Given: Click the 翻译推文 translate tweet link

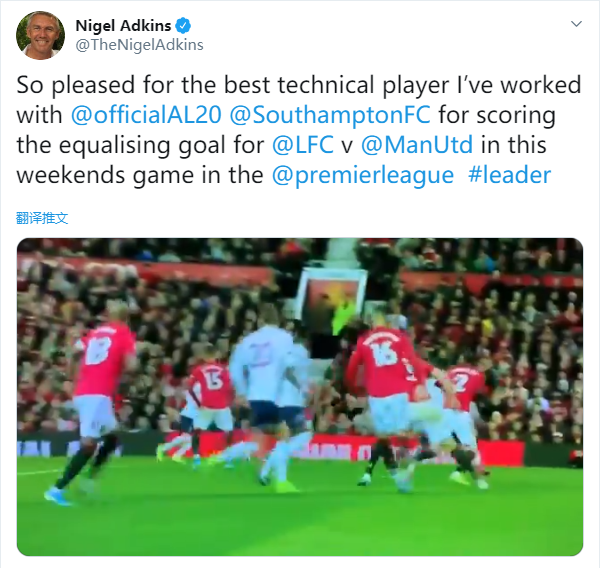Looking at the screenshot, I should (42, 218).
